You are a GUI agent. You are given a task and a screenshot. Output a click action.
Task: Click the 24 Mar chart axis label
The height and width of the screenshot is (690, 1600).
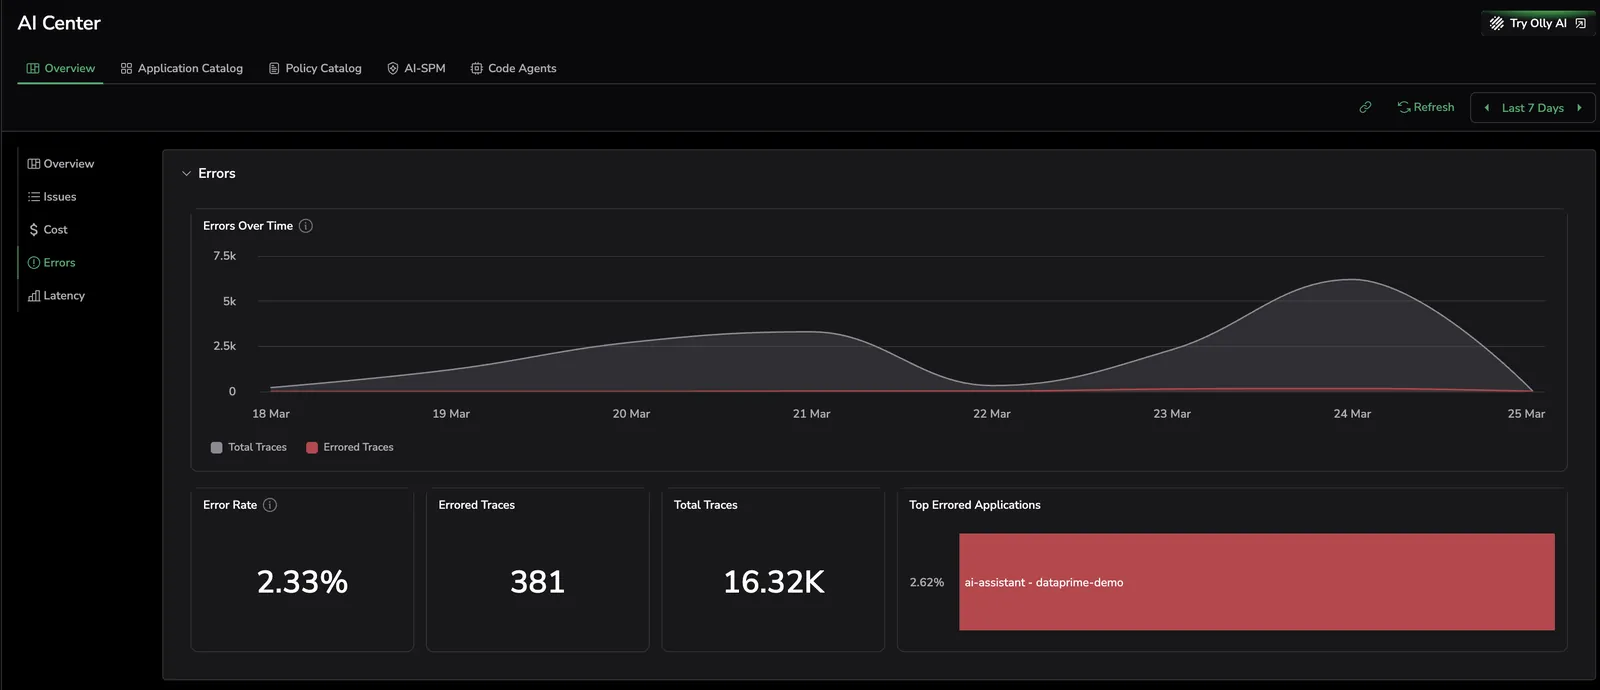tap(1352, 414)
